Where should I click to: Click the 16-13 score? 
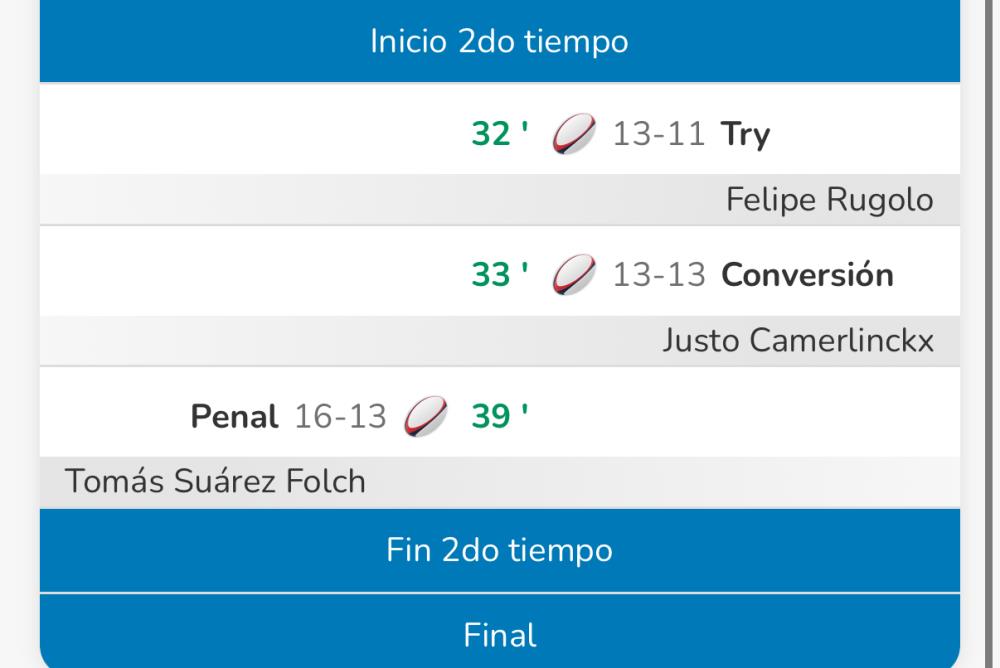click(x=340, y=416)
